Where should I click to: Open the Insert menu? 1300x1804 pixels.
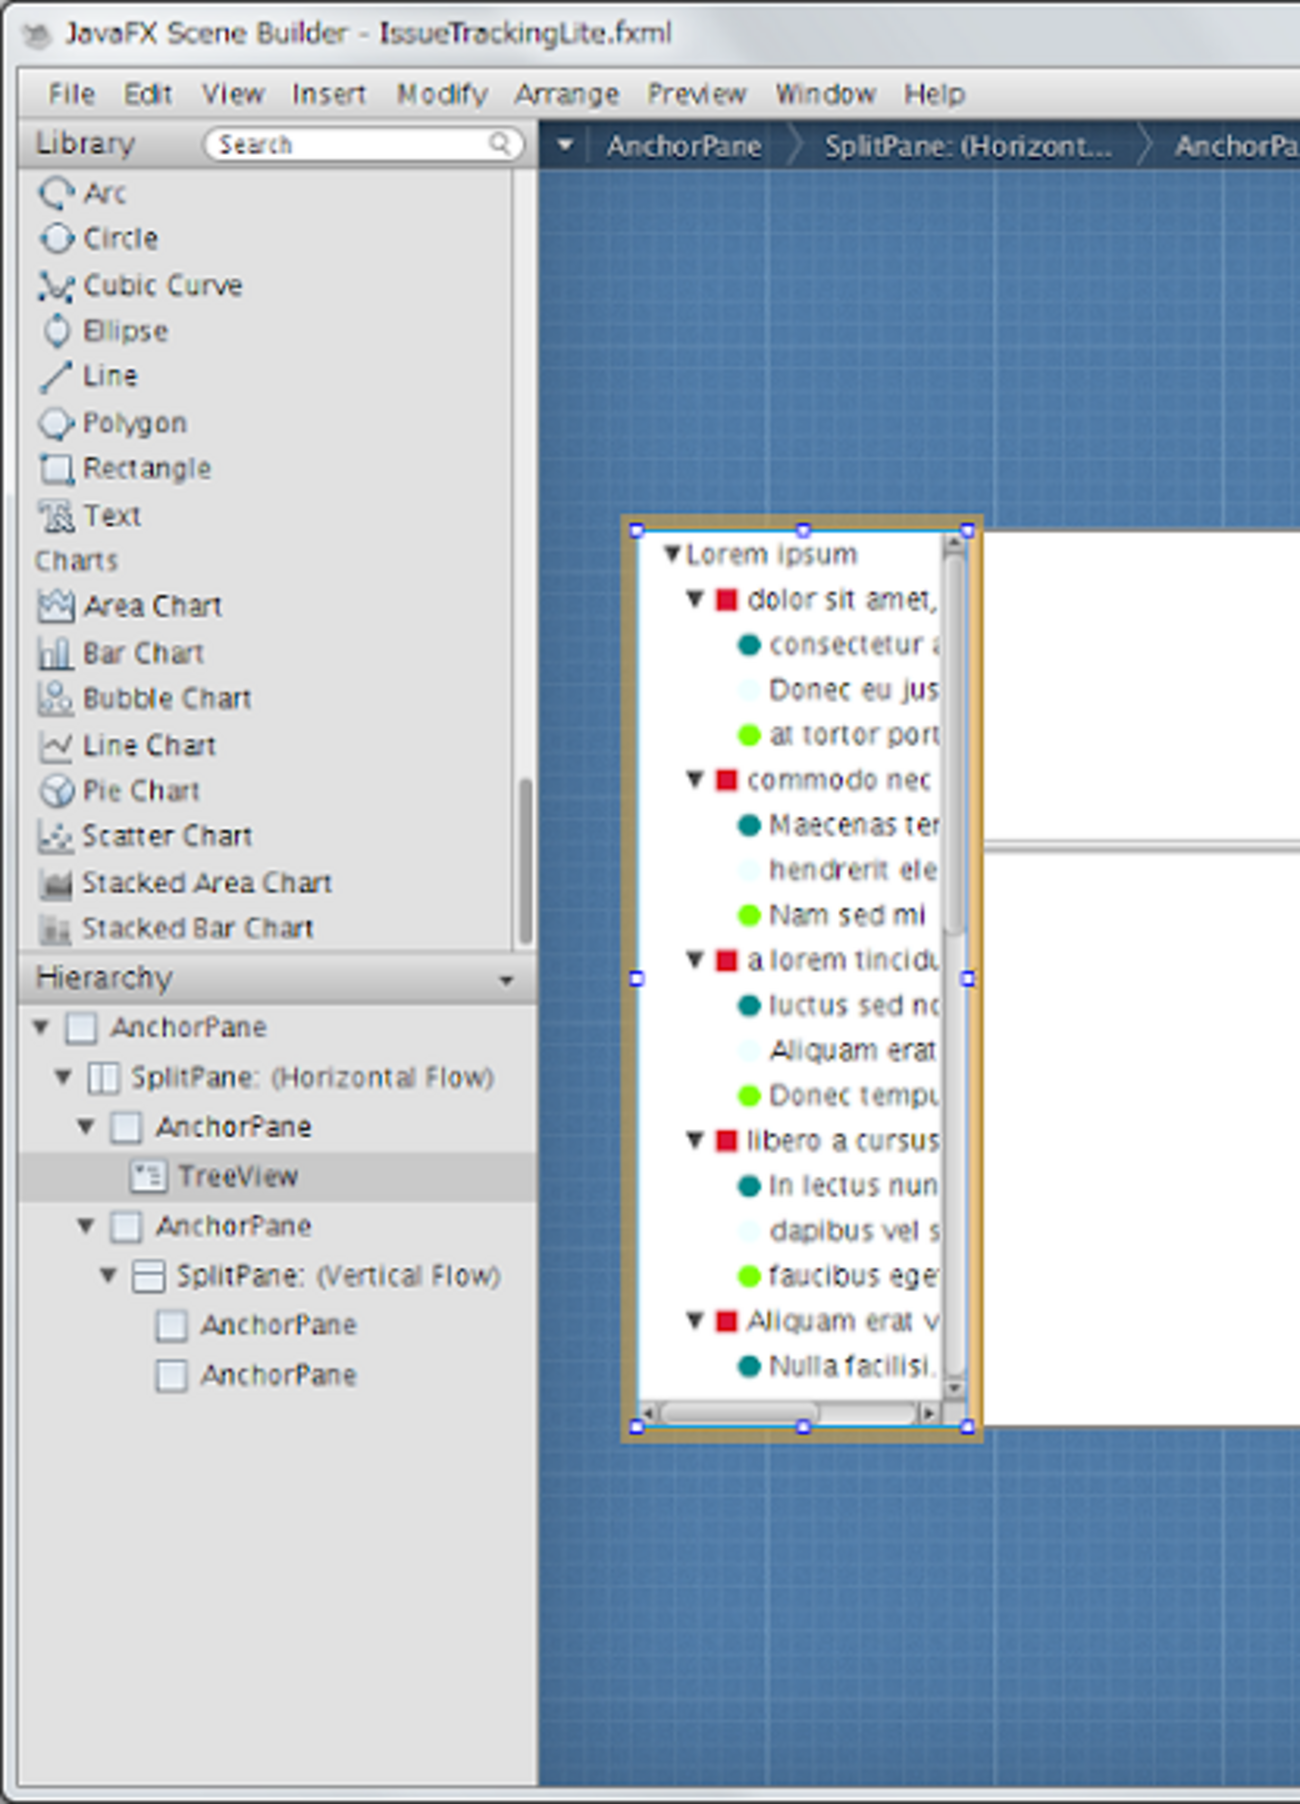pyautogui.click(x=328, y=94)
